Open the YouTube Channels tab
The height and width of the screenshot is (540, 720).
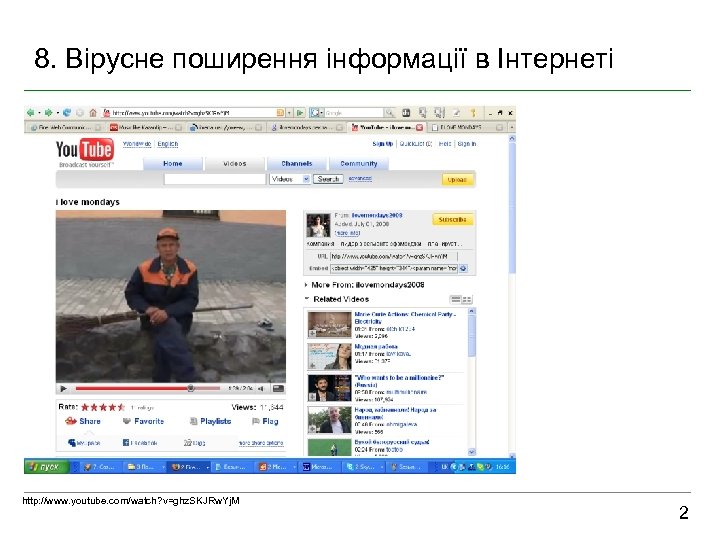coord(297,163)
